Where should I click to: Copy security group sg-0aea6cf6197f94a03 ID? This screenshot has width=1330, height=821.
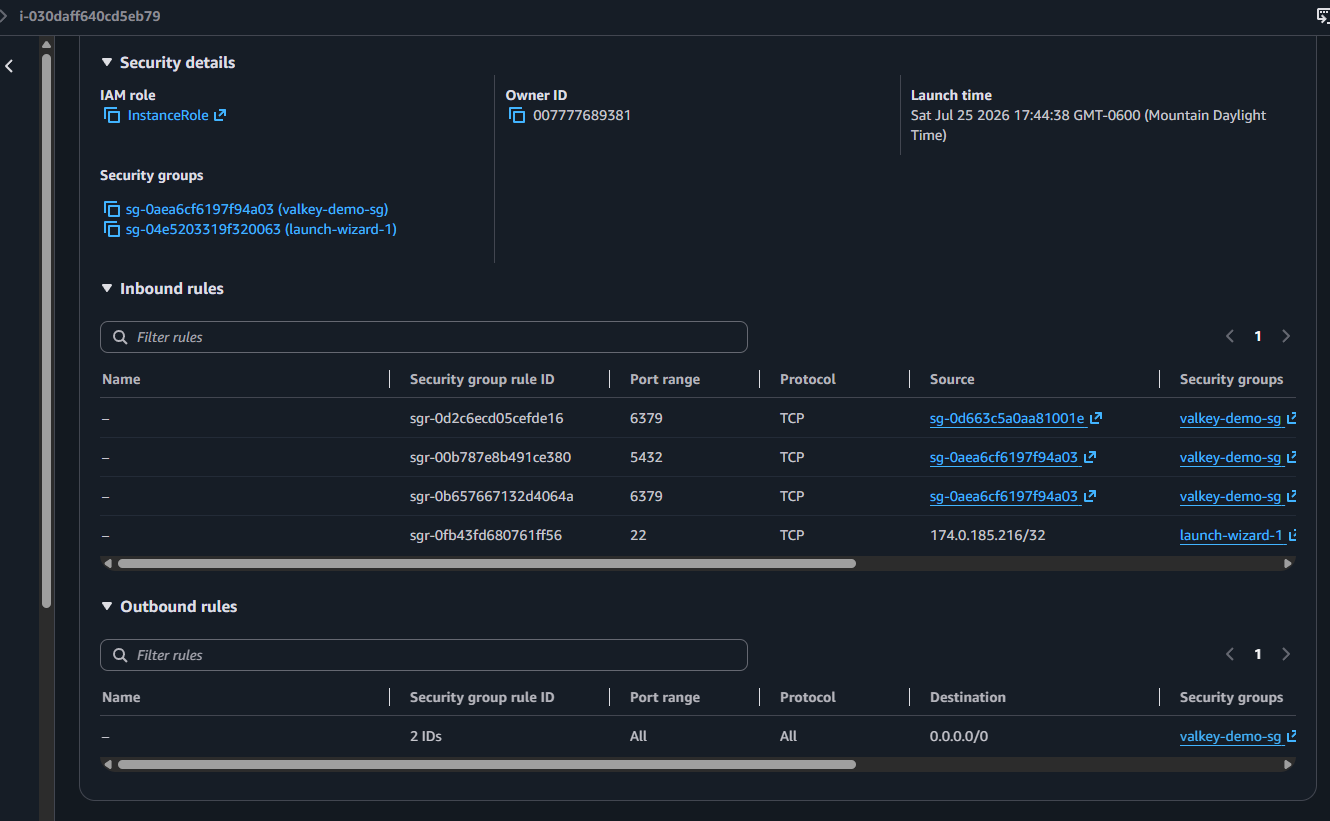tap(112, 209)
